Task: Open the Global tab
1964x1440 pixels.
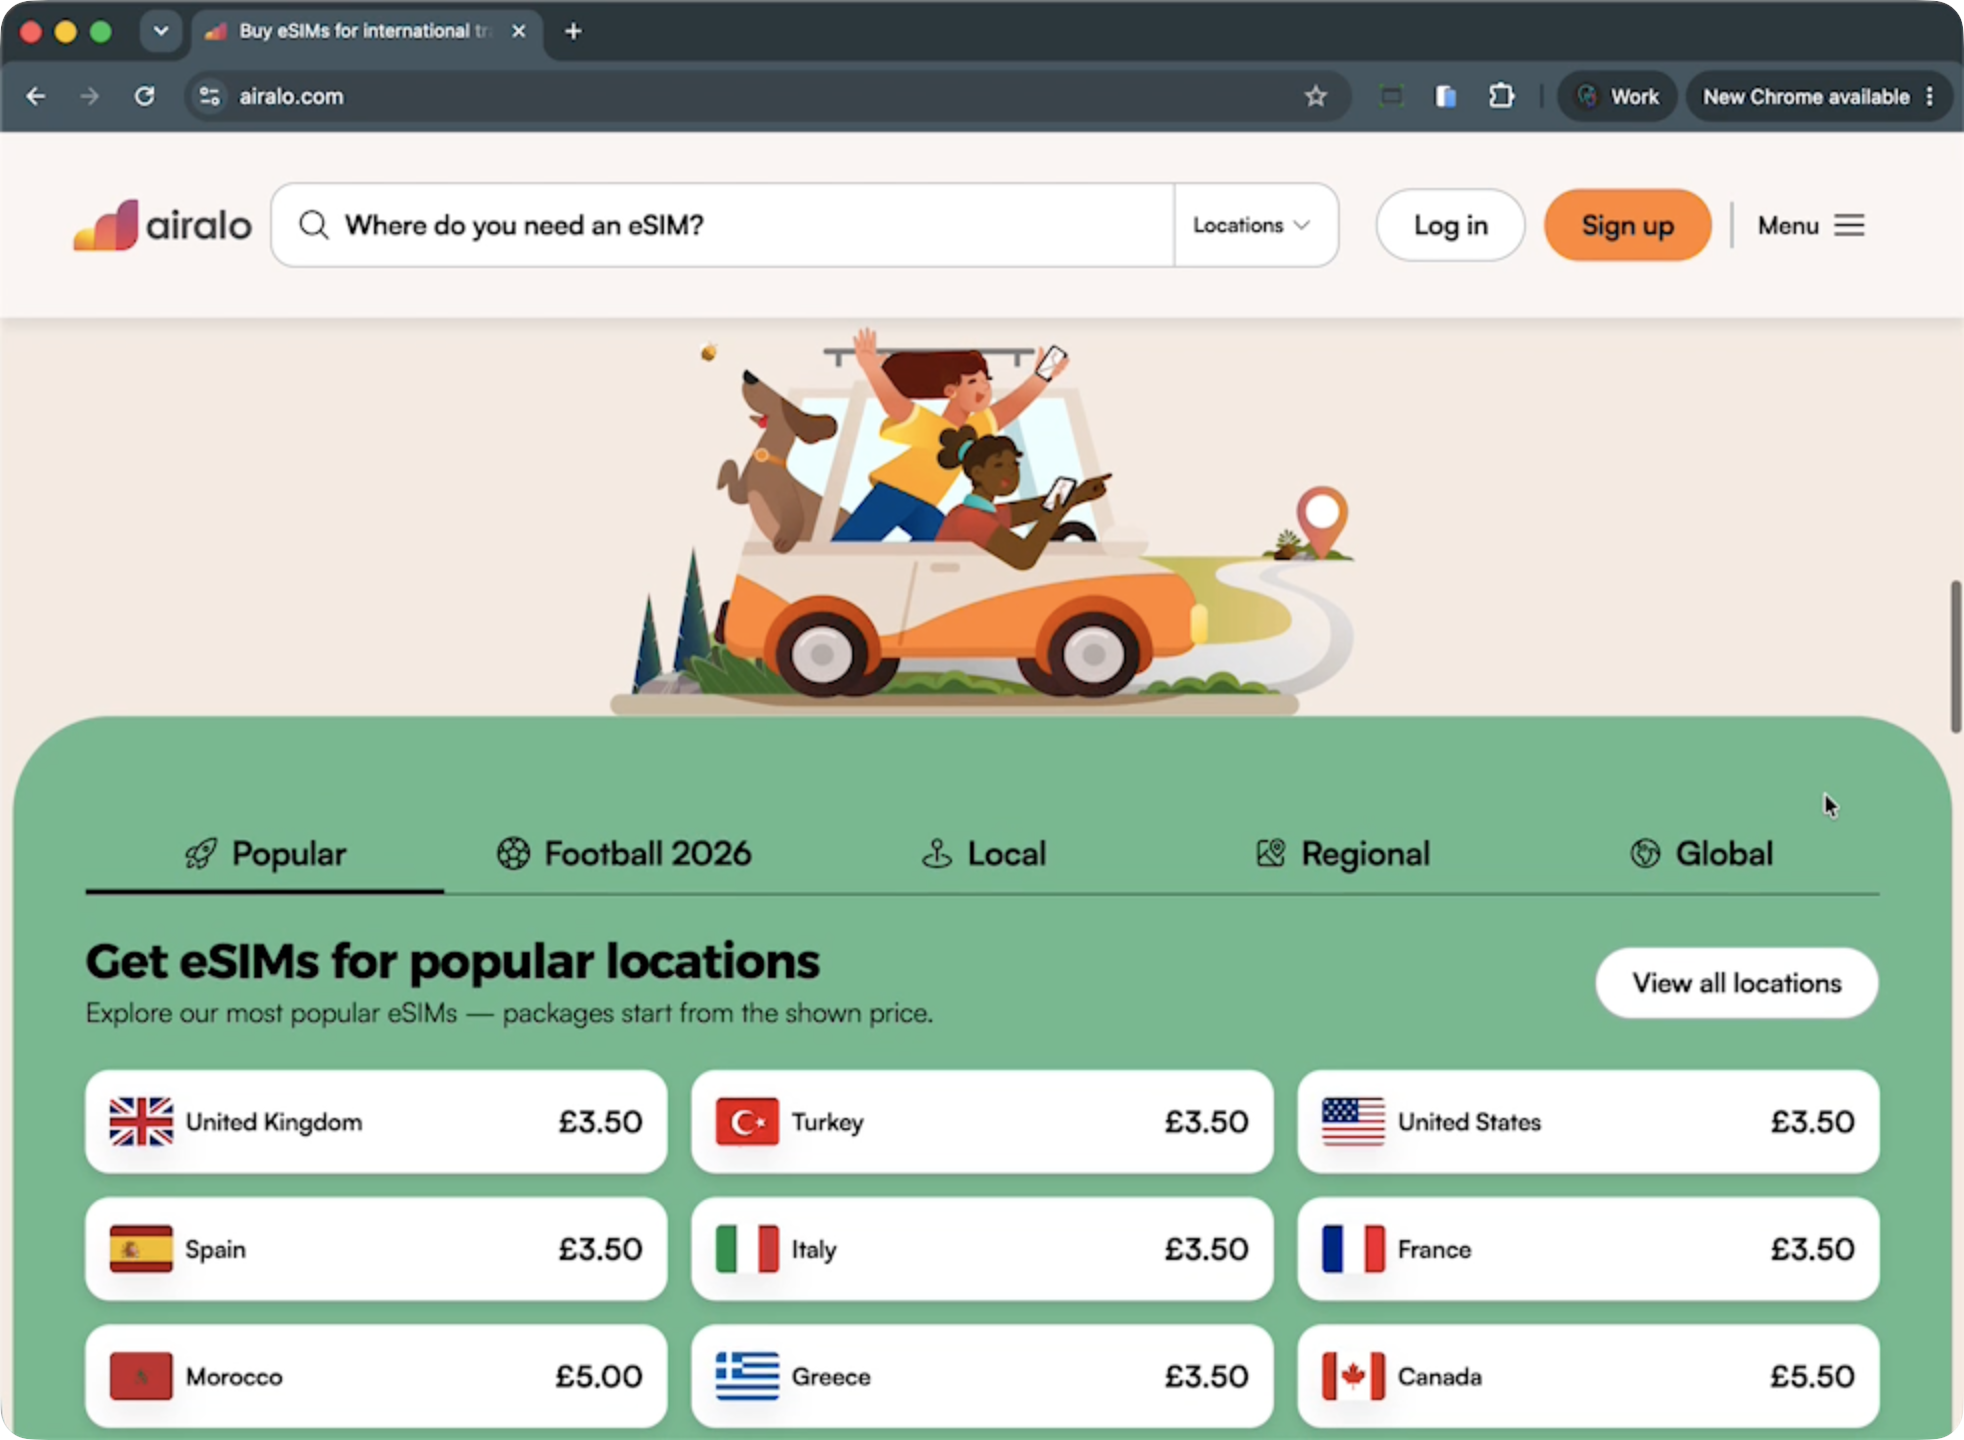Action: pos(1701,854)
